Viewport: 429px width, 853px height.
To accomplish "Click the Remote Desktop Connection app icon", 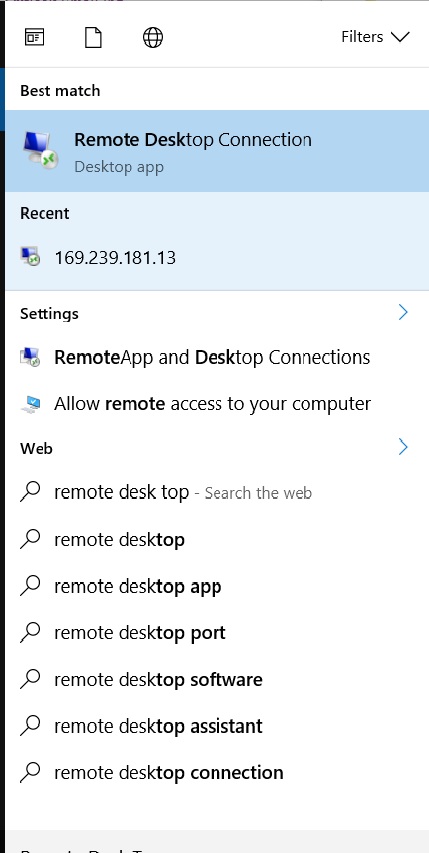I will [40, 150].
